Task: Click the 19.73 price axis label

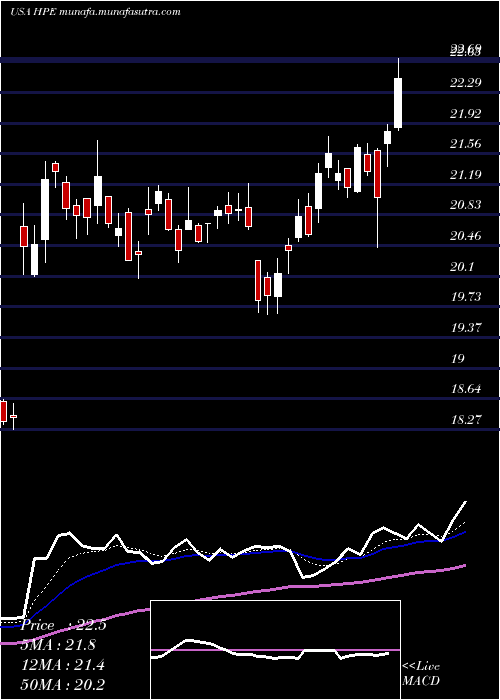Action: point(465,297)
